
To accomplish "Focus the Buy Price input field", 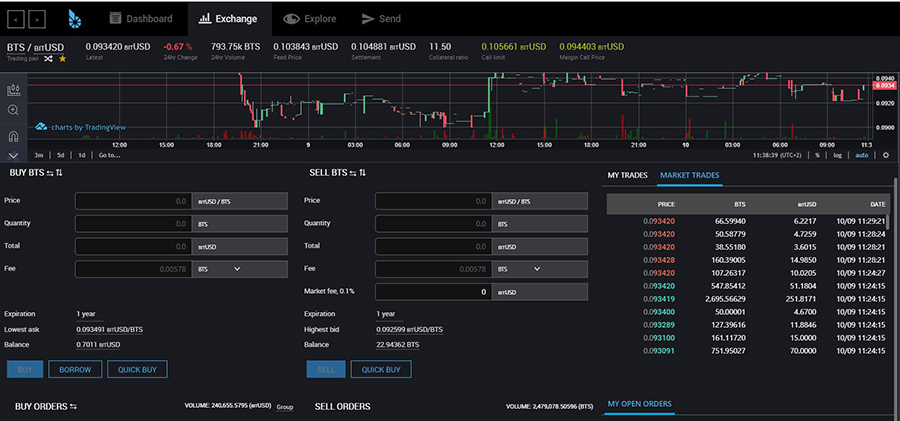I will click(x=133, y=201).
